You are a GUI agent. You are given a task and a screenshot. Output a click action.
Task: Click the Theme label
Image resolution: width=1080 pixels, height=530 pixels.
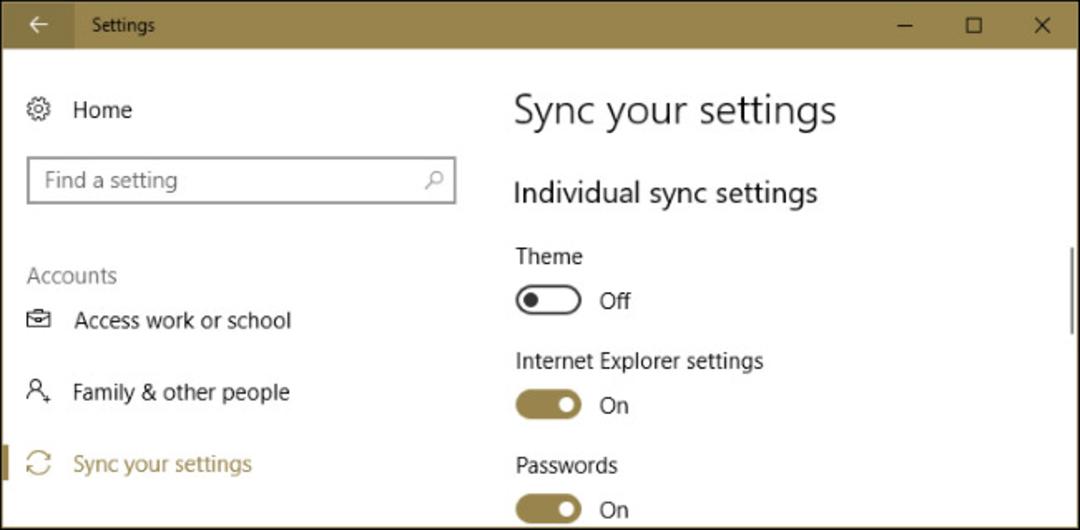point(549,256)
